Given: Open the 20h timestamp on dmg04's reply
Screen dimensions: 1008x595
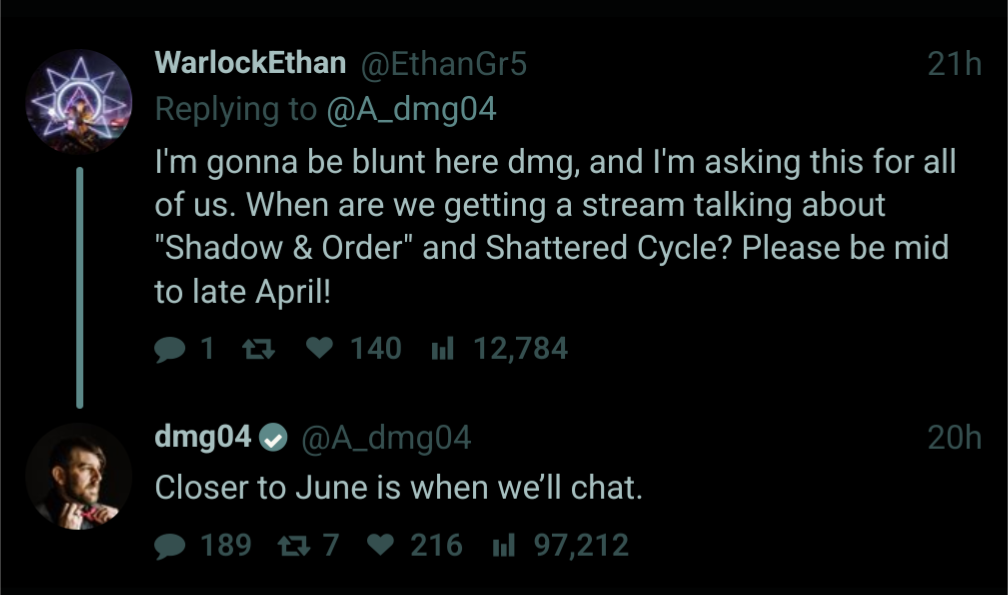Looking at the screenshot, I should pyautogui.click(x=954, y=438).
